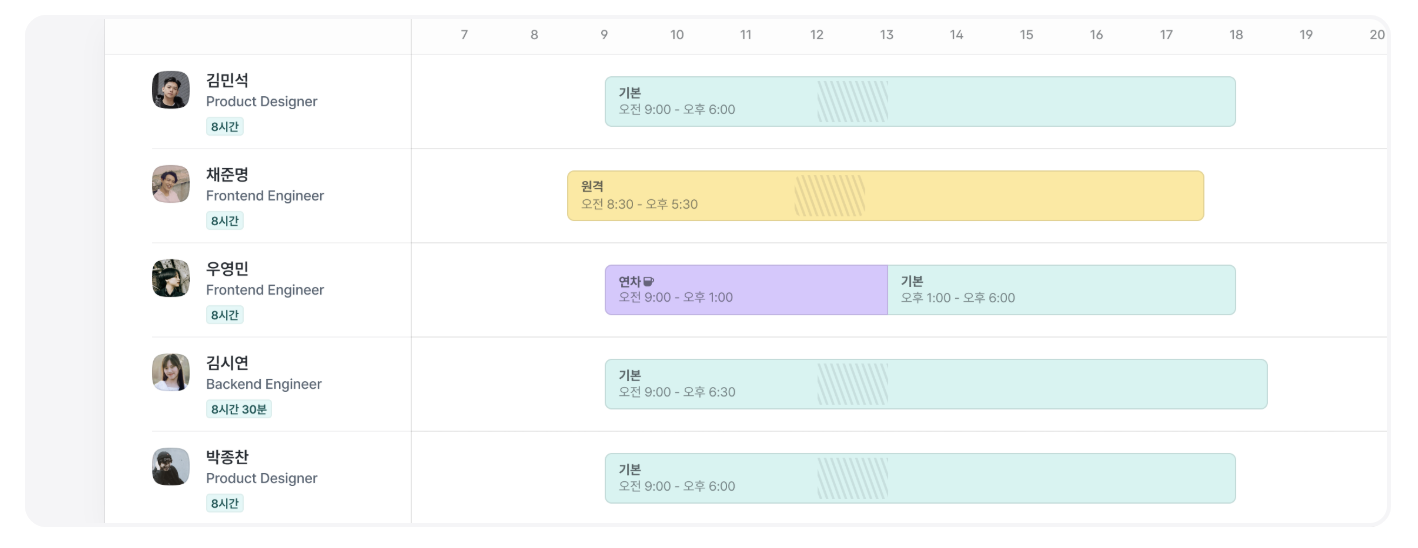
Task: Open 우영민's purple 연차 block
Action: (746, 289)
